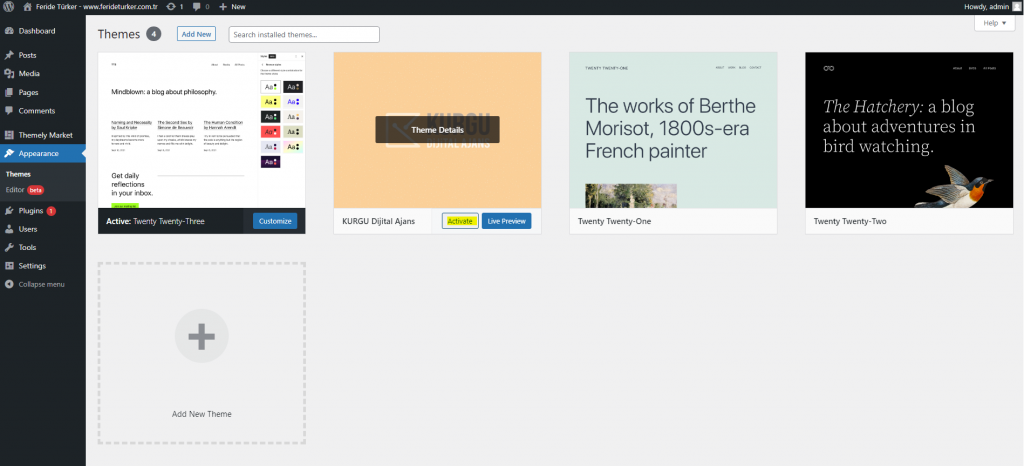
Task: Click Customize for Twenty Twenty-Three
Action: tap(275, 221)
